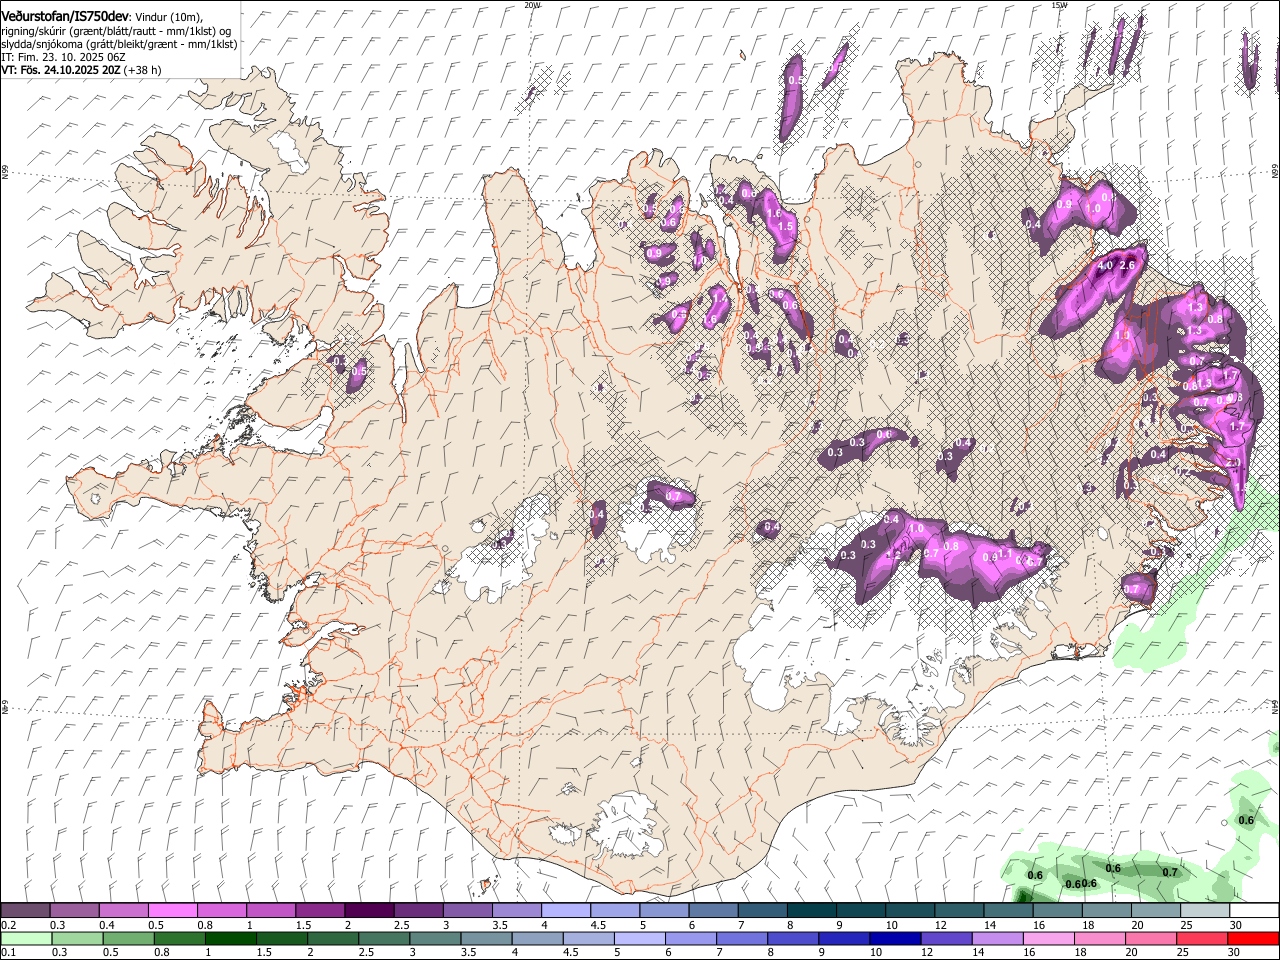Click the pale green 0.1 rain swatch, bottom row
This screenshot has width=1280, height=960.
pyautogui.click(x=26, y=939)
